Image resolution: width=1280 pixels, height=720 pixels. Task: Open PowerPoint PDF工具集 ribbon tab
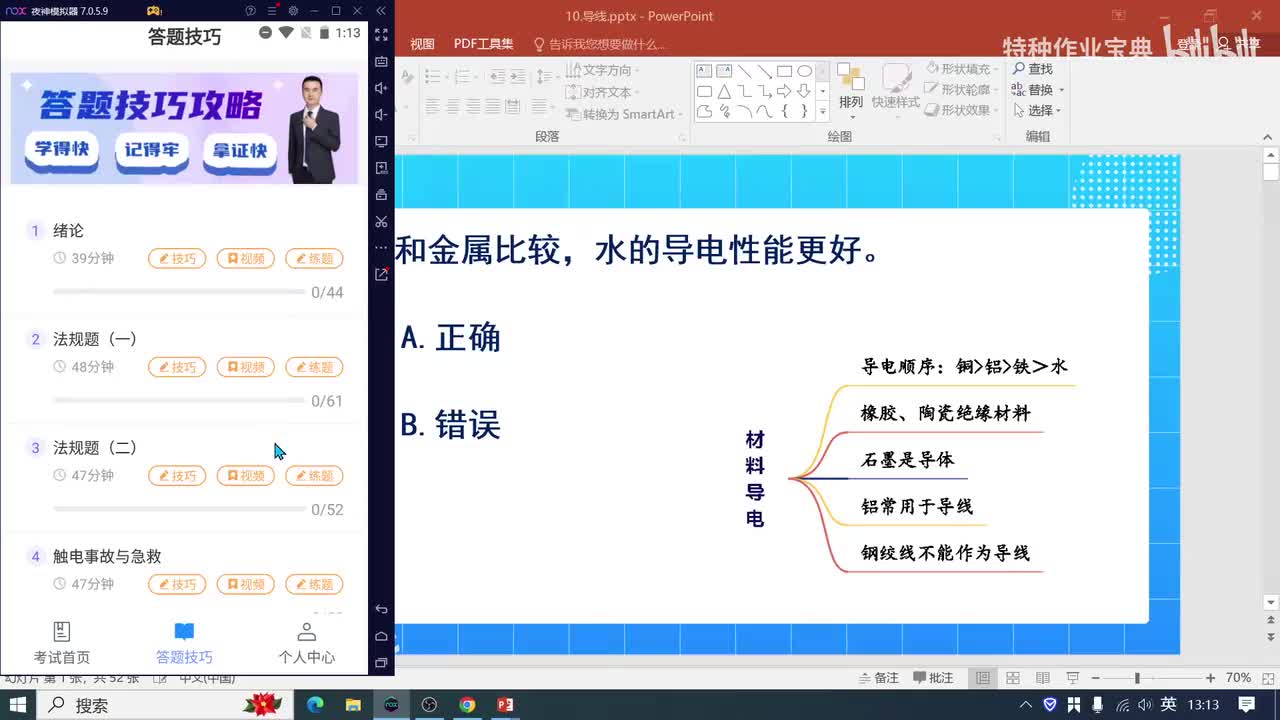point(483,44)
